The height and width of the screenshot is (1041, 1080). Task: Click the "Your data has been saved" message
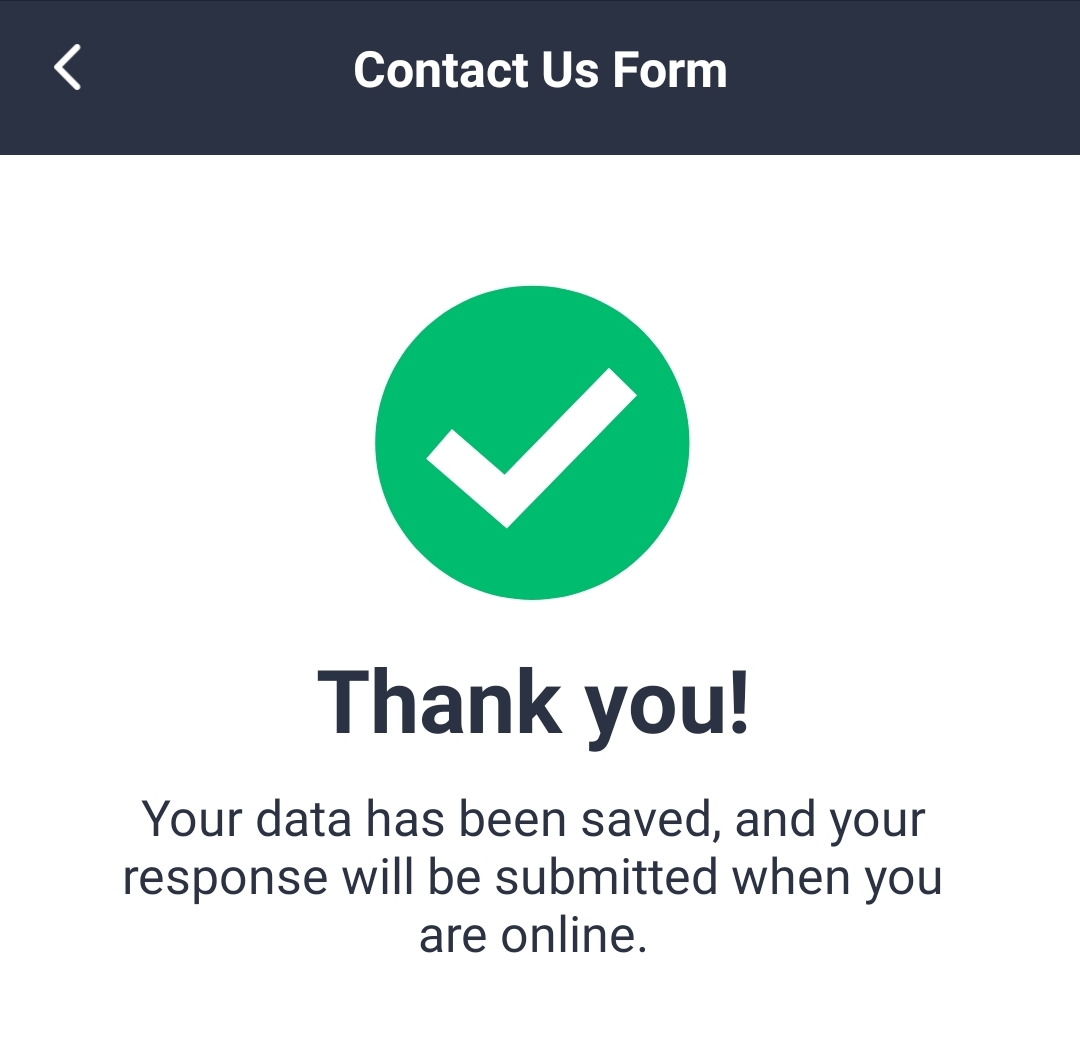pyautogui.click(x=533, y=877)
